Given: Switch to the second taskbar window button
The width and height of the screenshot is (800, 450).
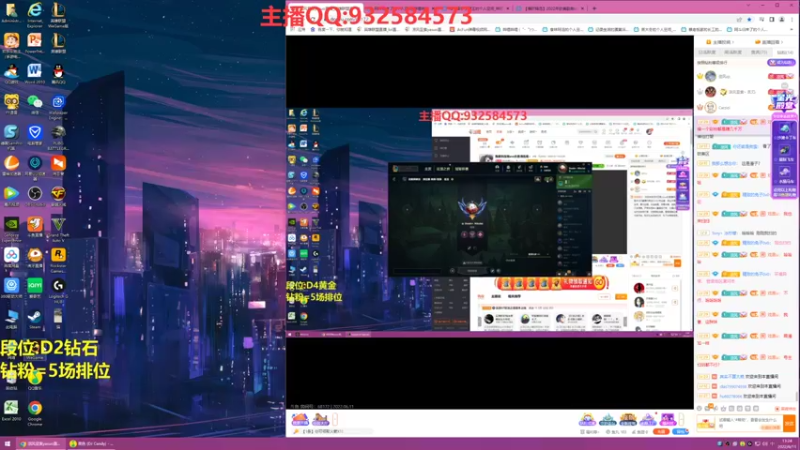Looking at the screenshot, I should pos(91,444).
